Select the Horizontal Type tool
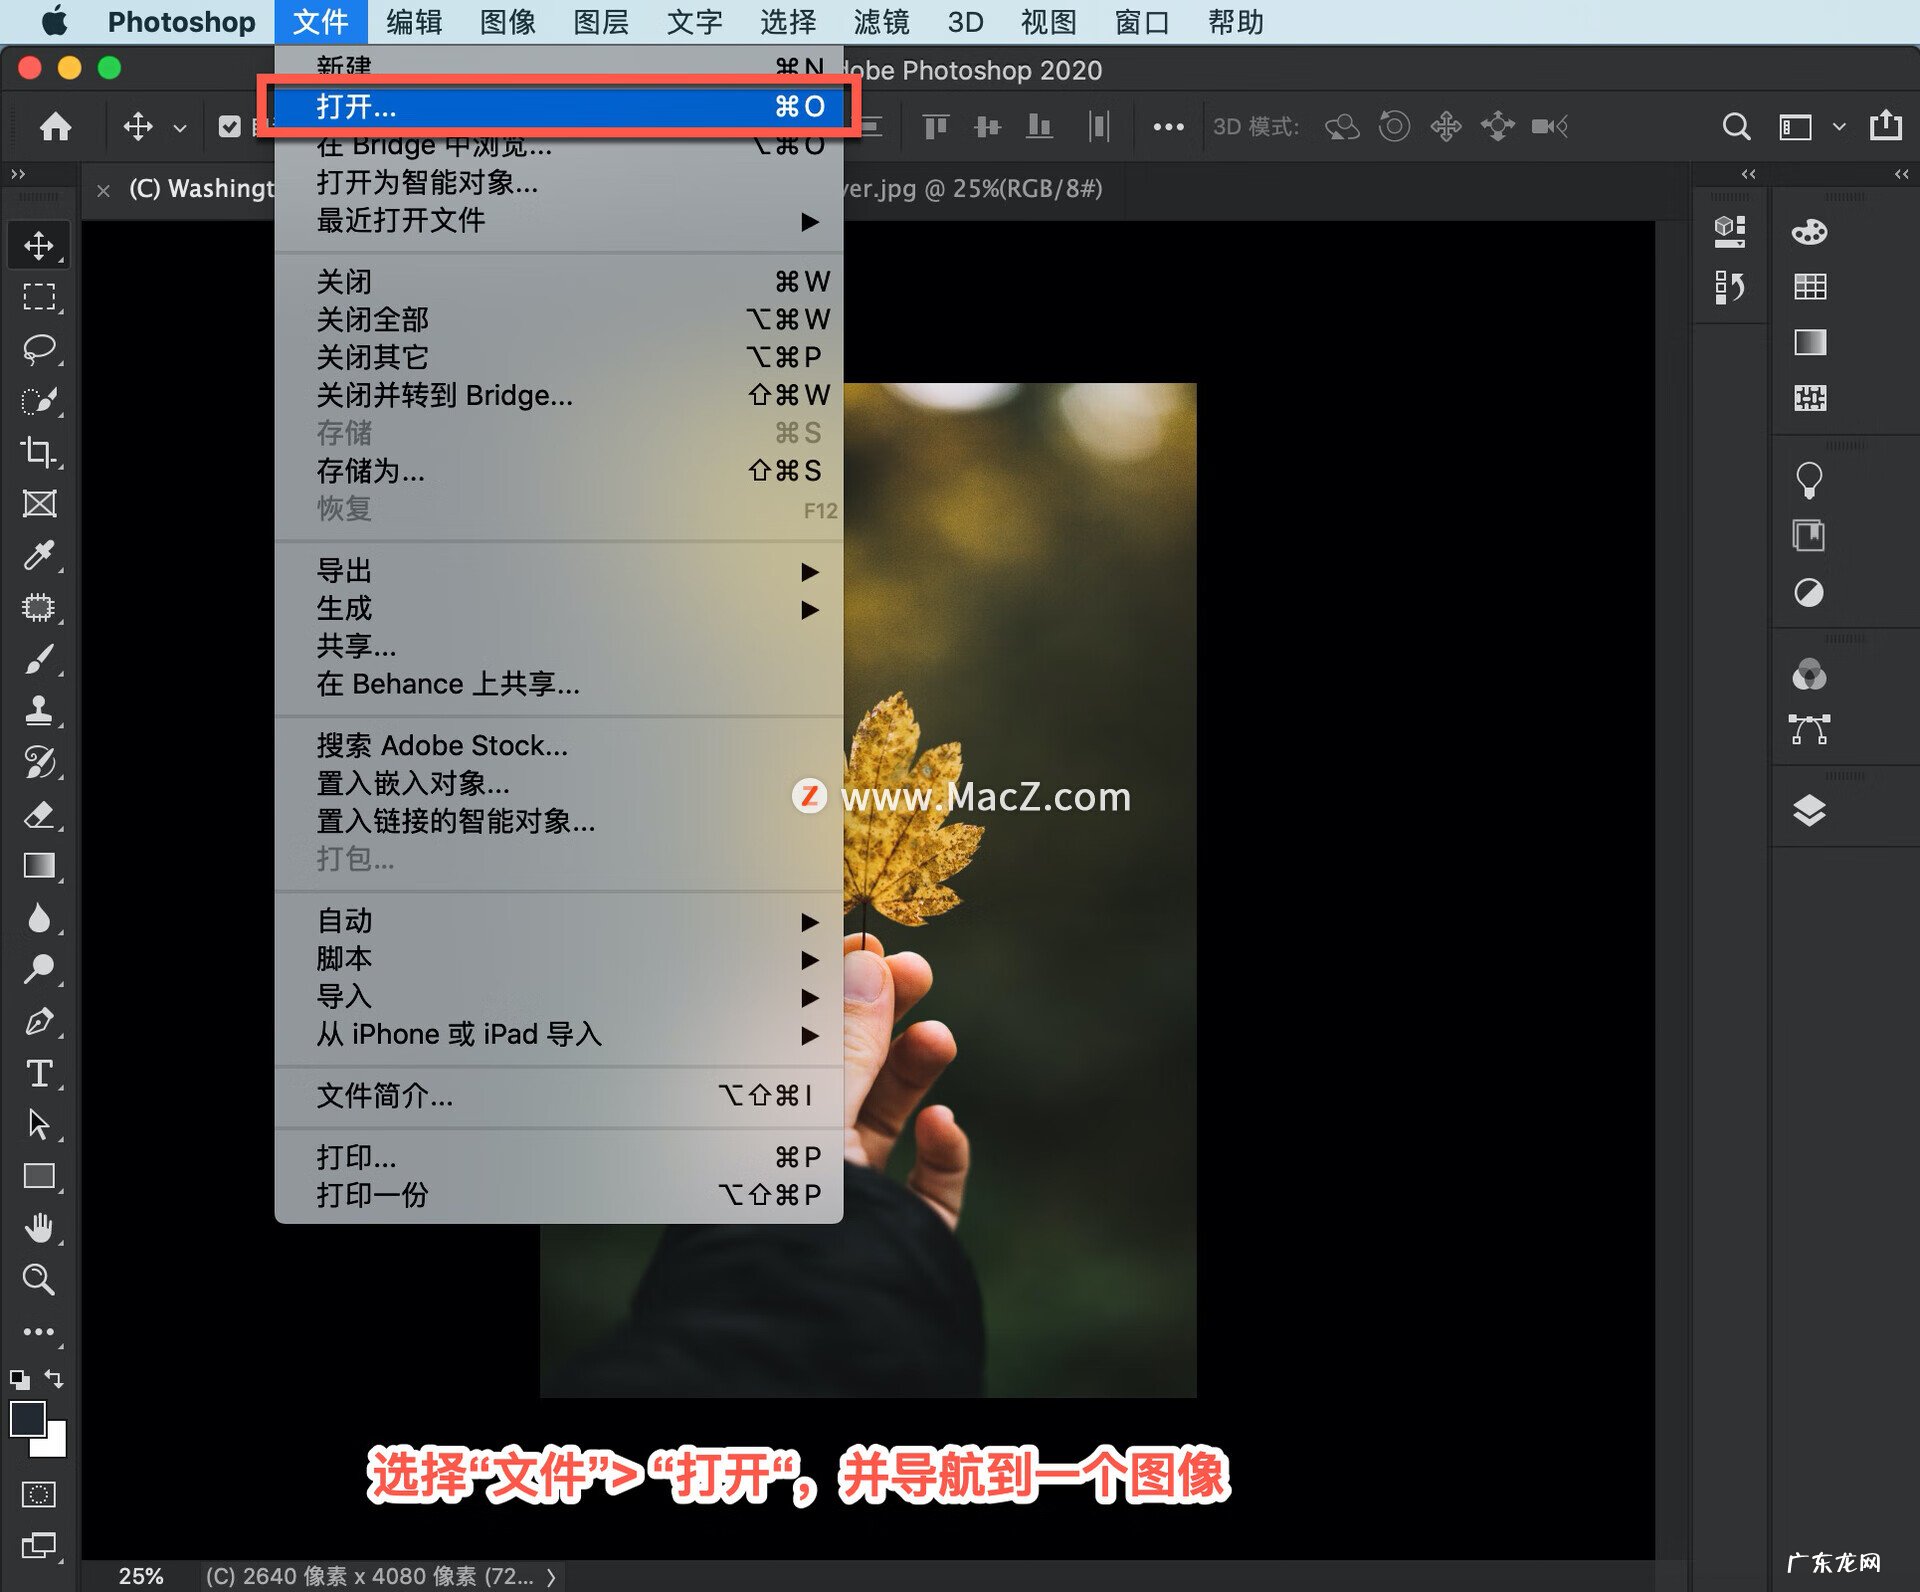Viewport: 1920px width, 1592px height. coord(40,1075)
